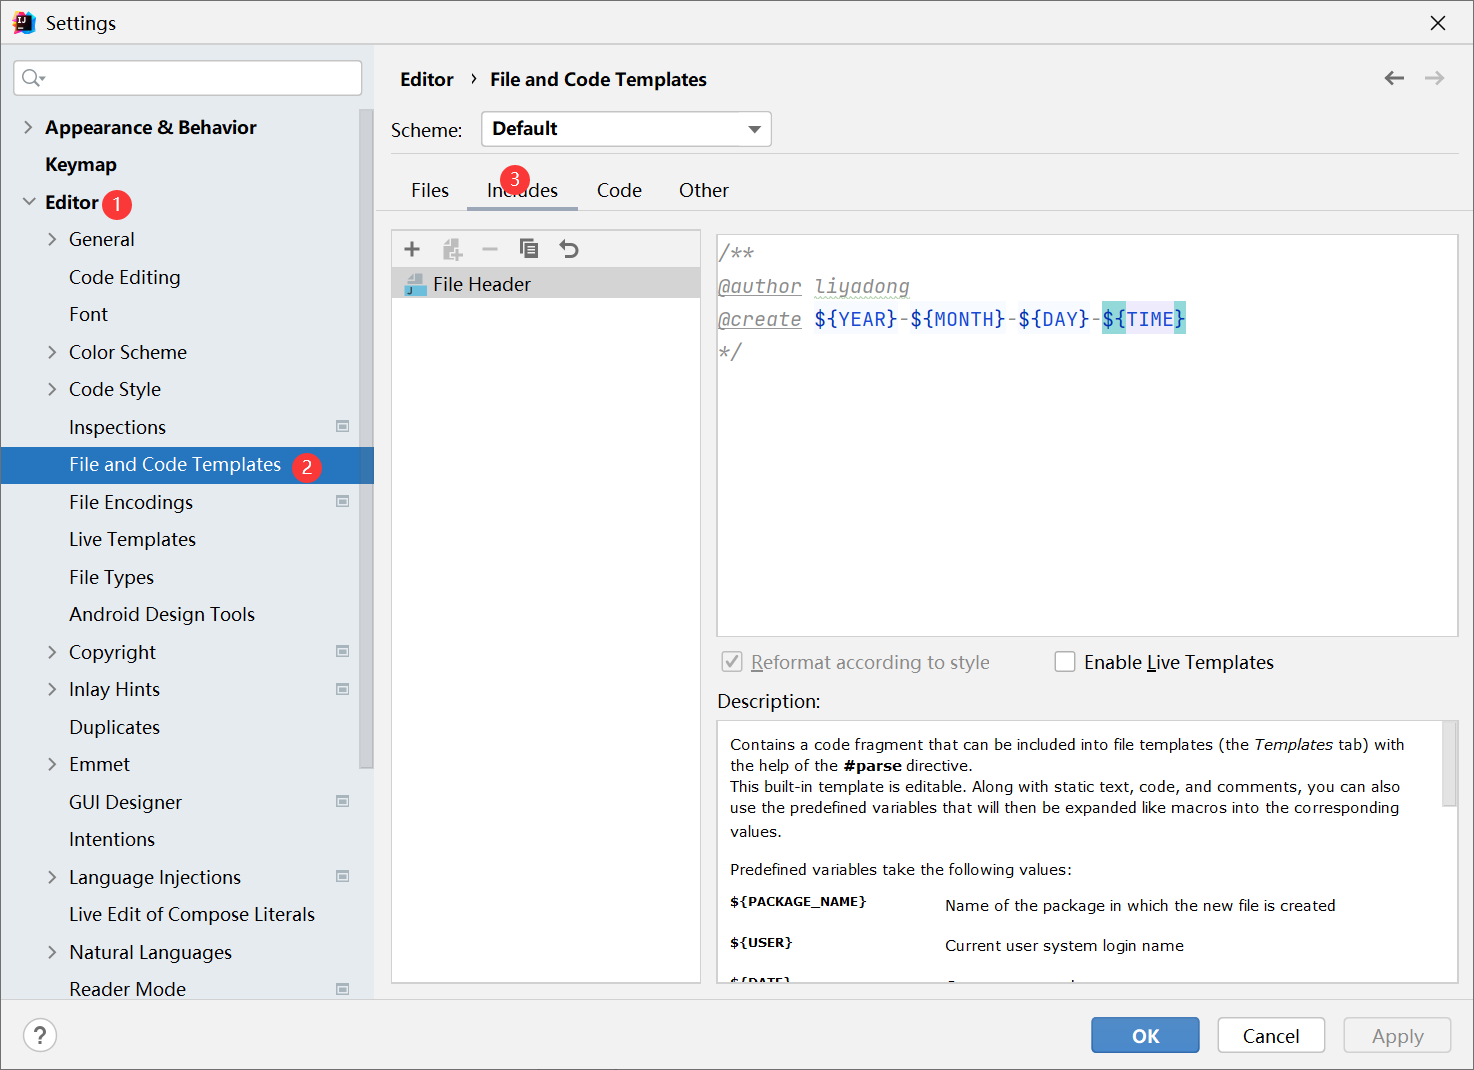This screenshot has height=1070, width=1474.
Task: Click the File Header template icon
Action: [415, 285]
